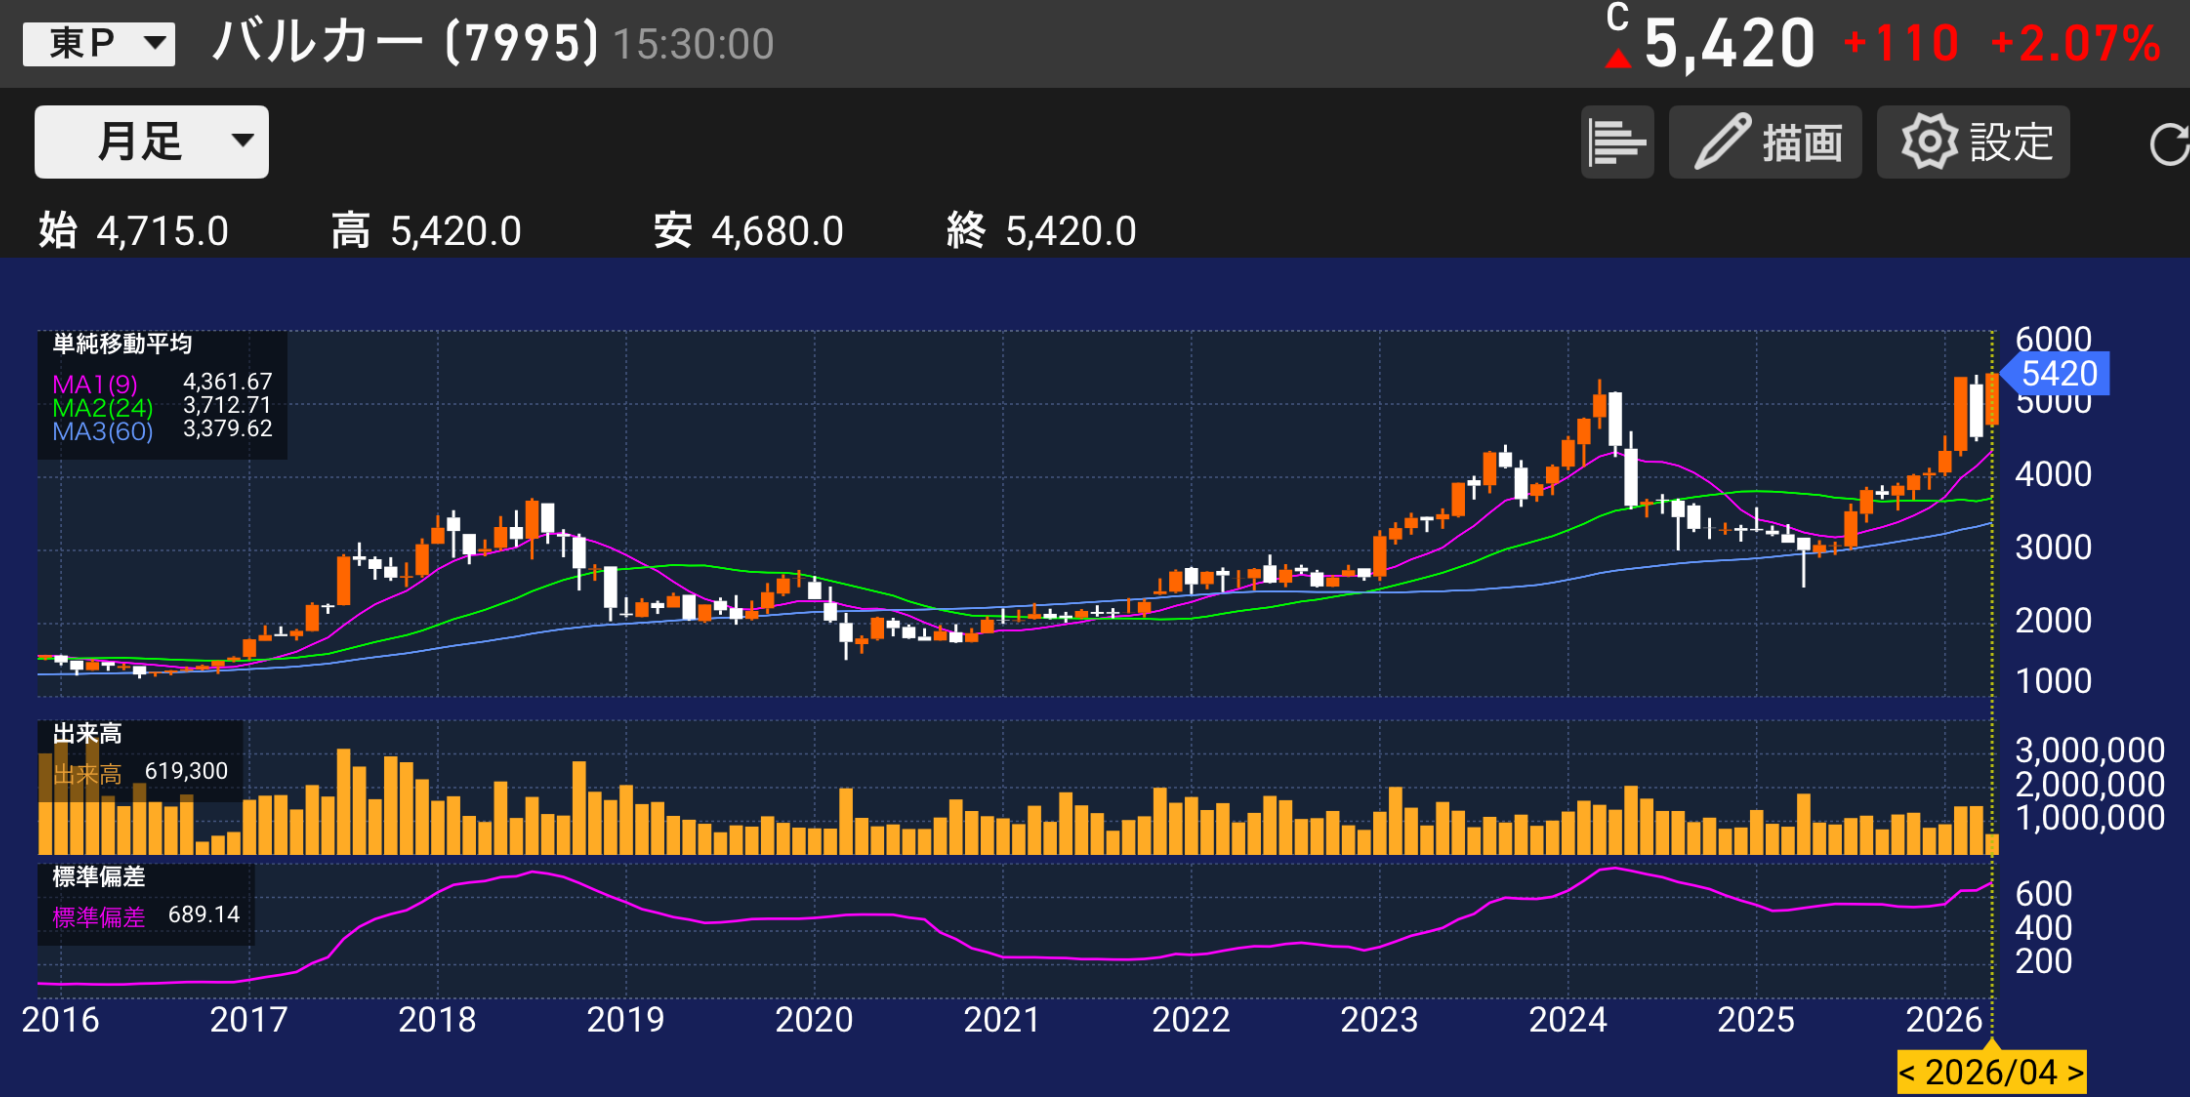Click the MA1(9) moving average label
2190x1097 pixels.
[x=95, y=384]
